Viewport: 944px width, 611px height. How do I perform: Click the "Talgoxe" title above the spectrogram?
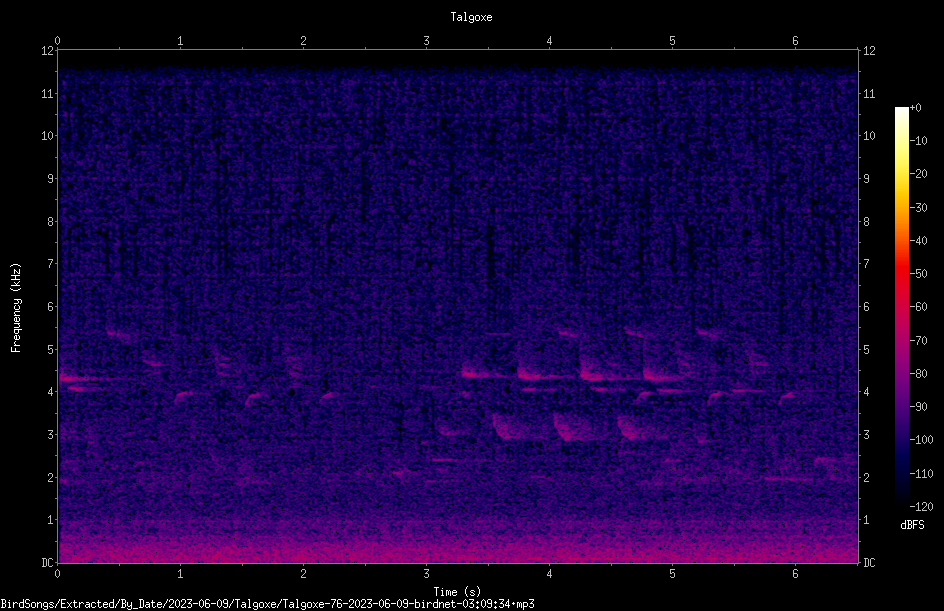point(471,17)
